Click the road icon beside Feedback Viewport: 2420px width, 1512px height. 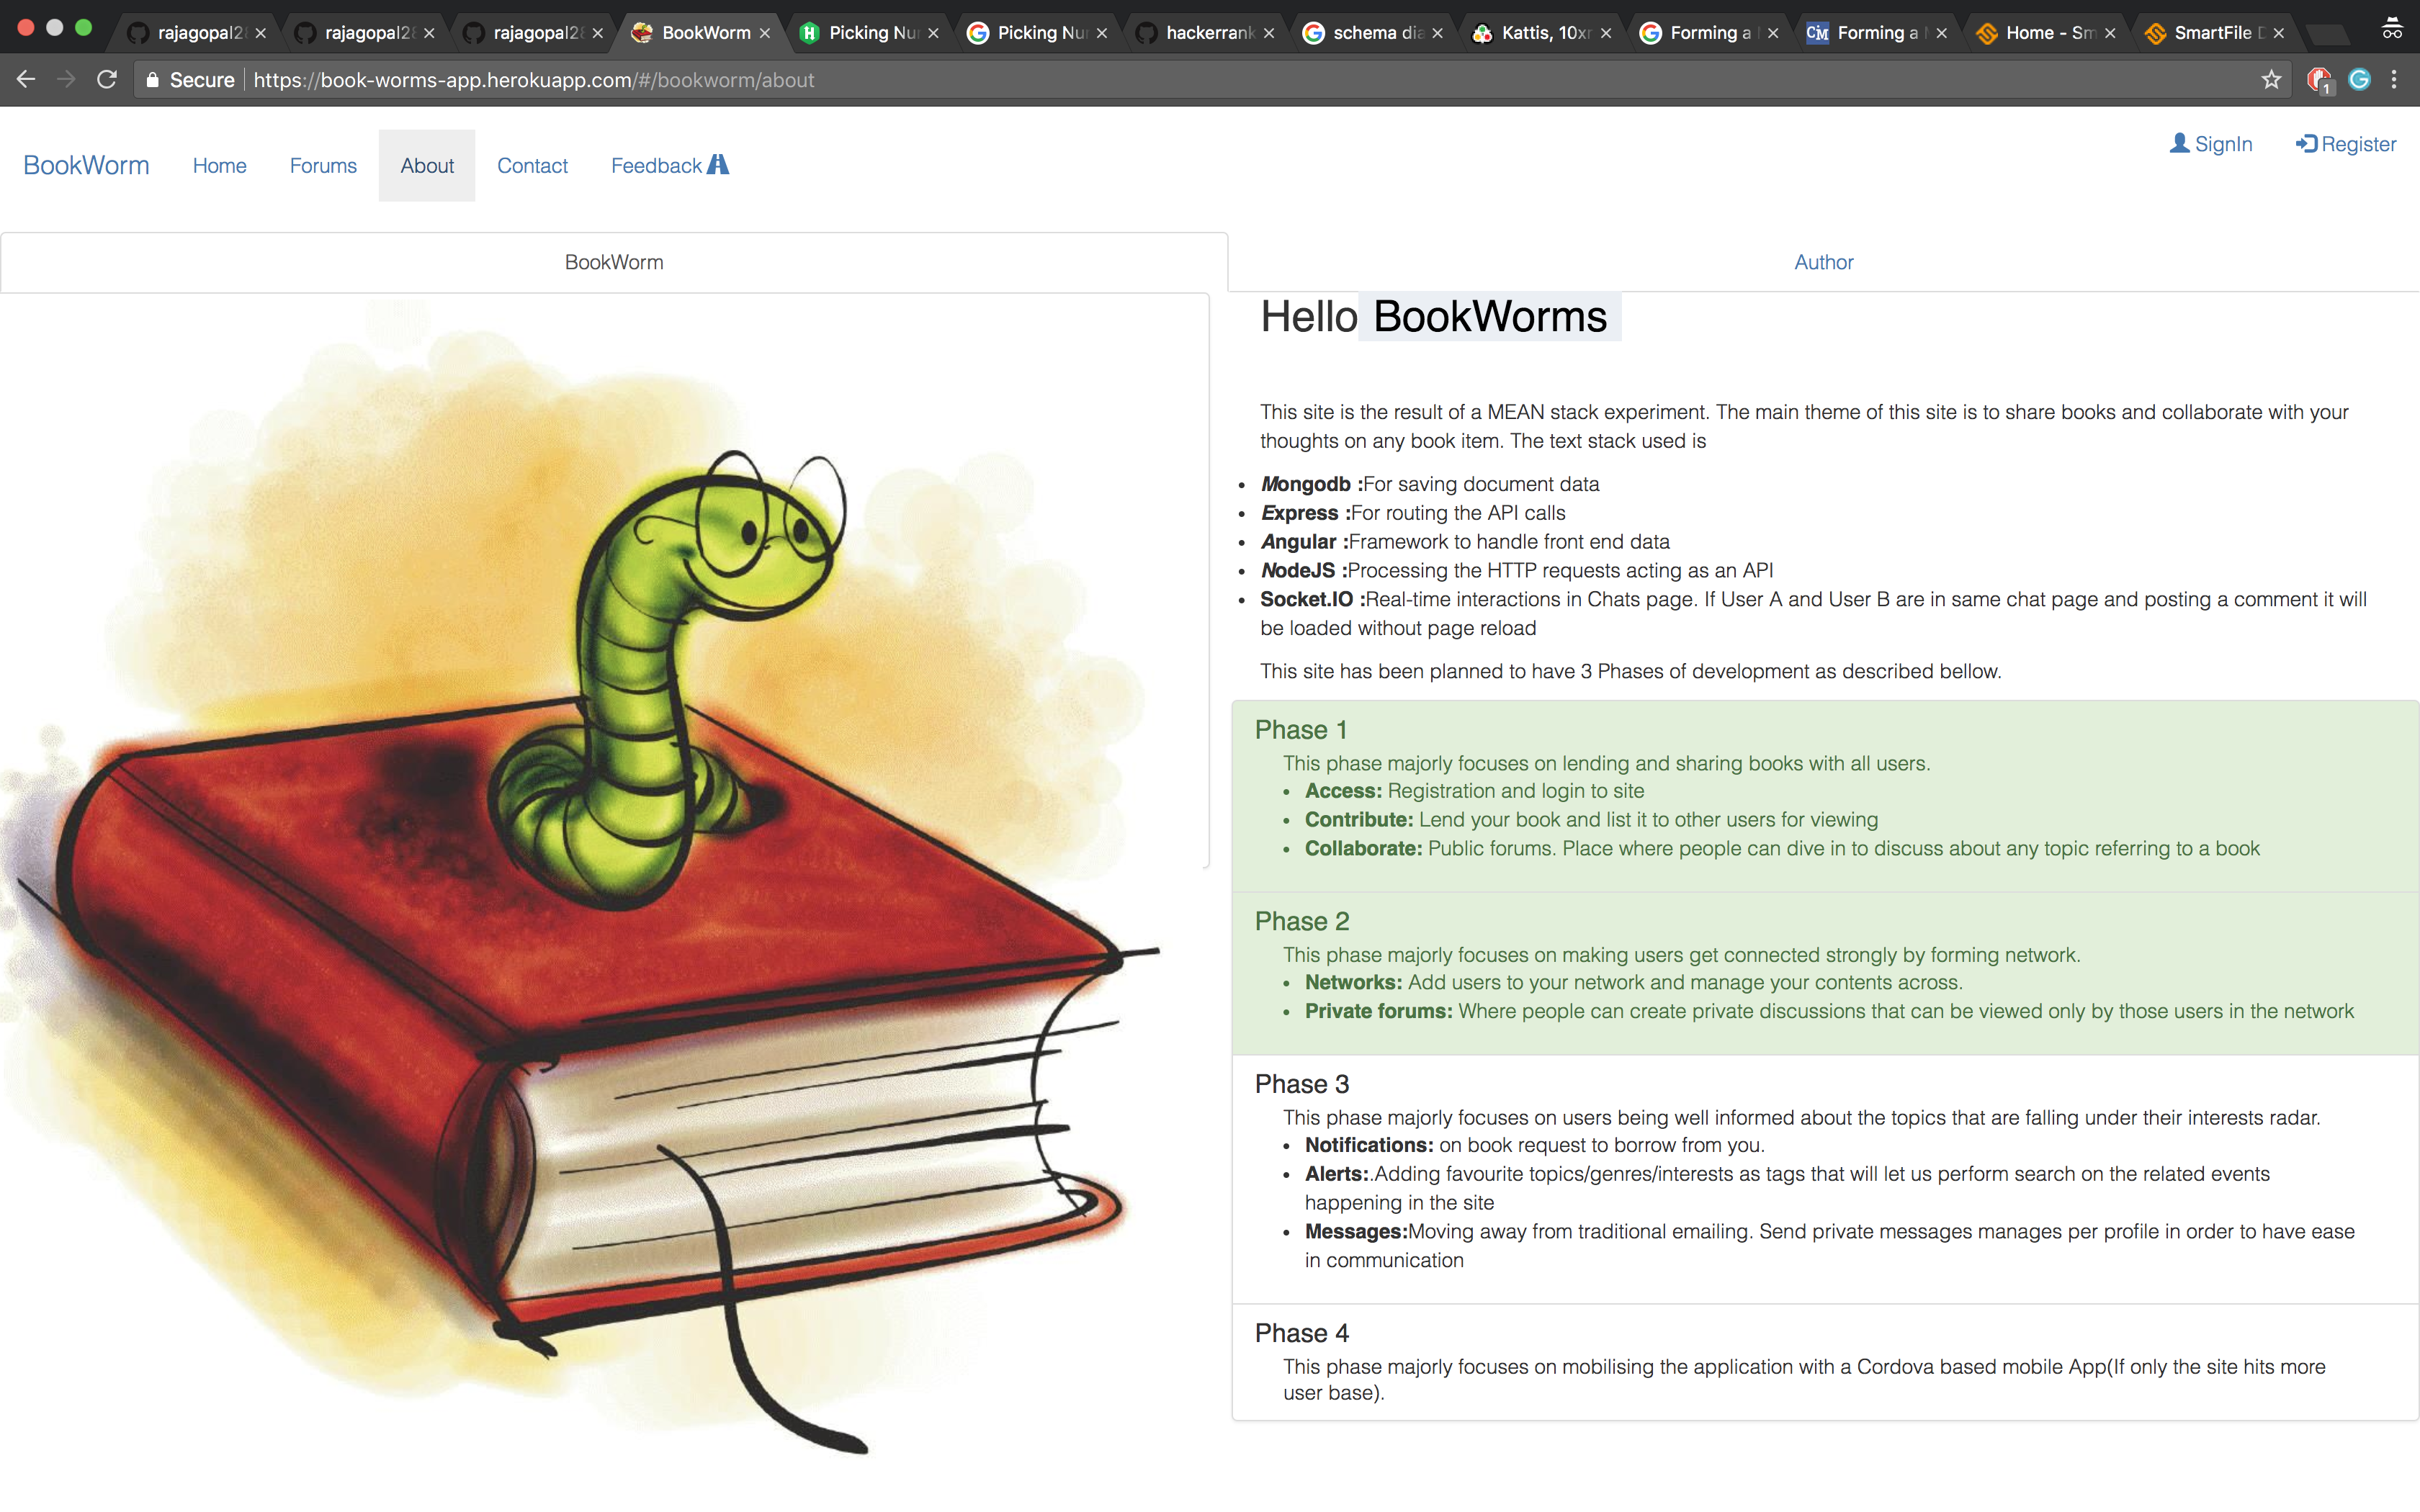pos(718,165)
